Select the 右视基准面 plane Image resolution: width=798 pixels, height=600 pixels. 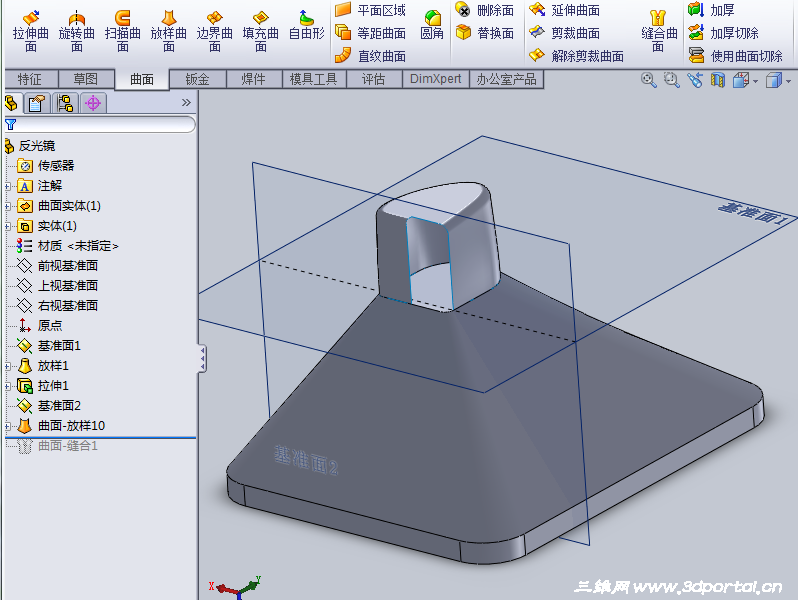[x=58, y=306]
